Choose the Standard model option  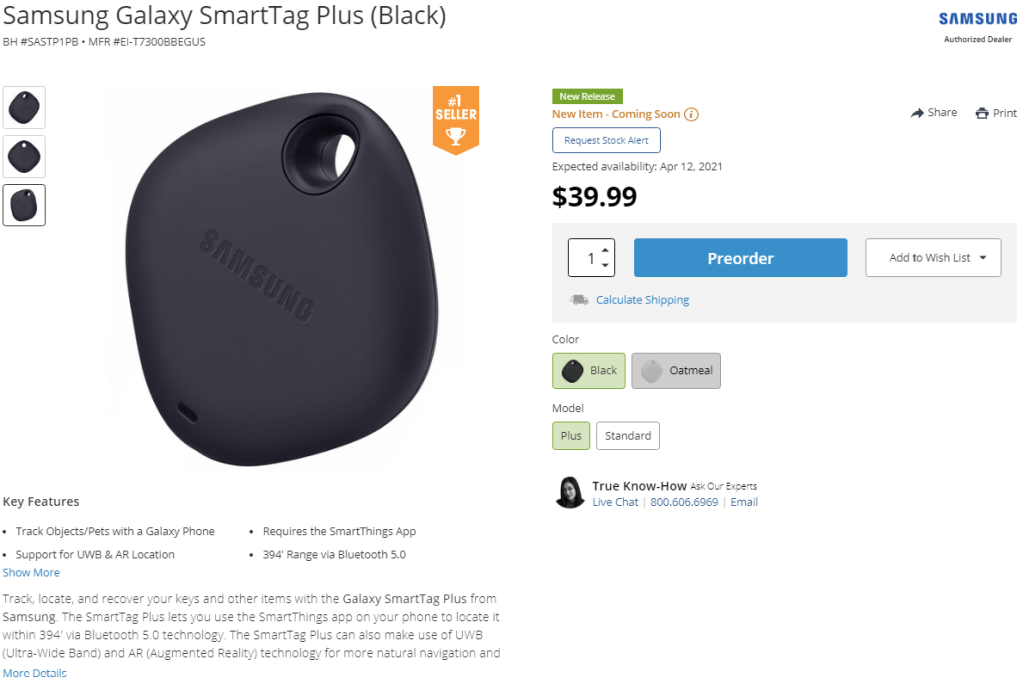[x=628, y=436]
